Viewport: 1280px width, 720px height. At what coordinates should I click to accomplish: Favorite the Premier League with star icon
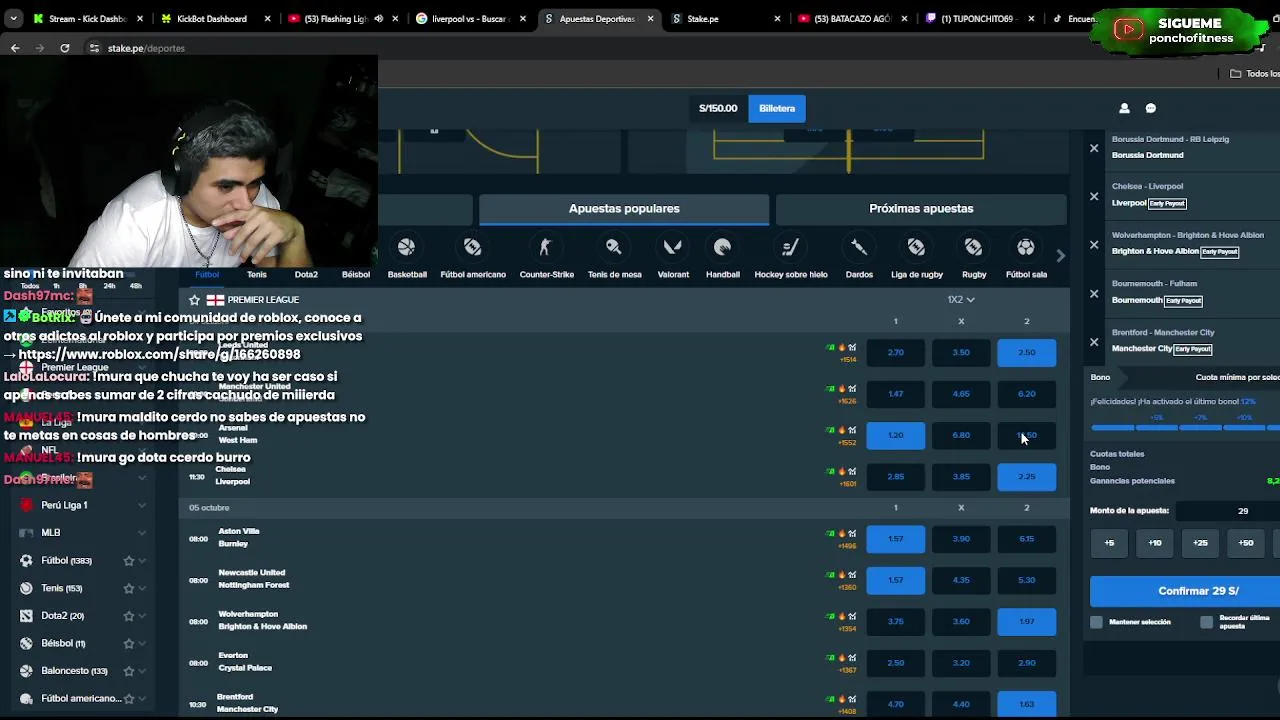pos(195,300)
